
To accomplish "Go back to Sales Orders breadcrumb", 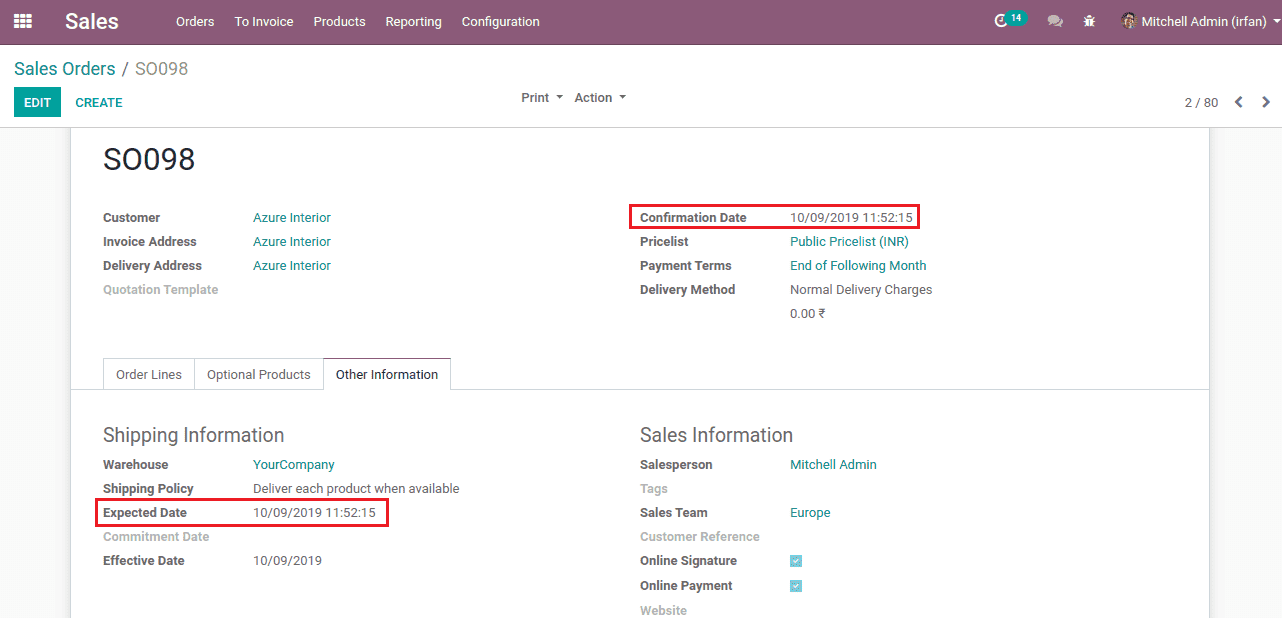I will (x=65, y=69).
